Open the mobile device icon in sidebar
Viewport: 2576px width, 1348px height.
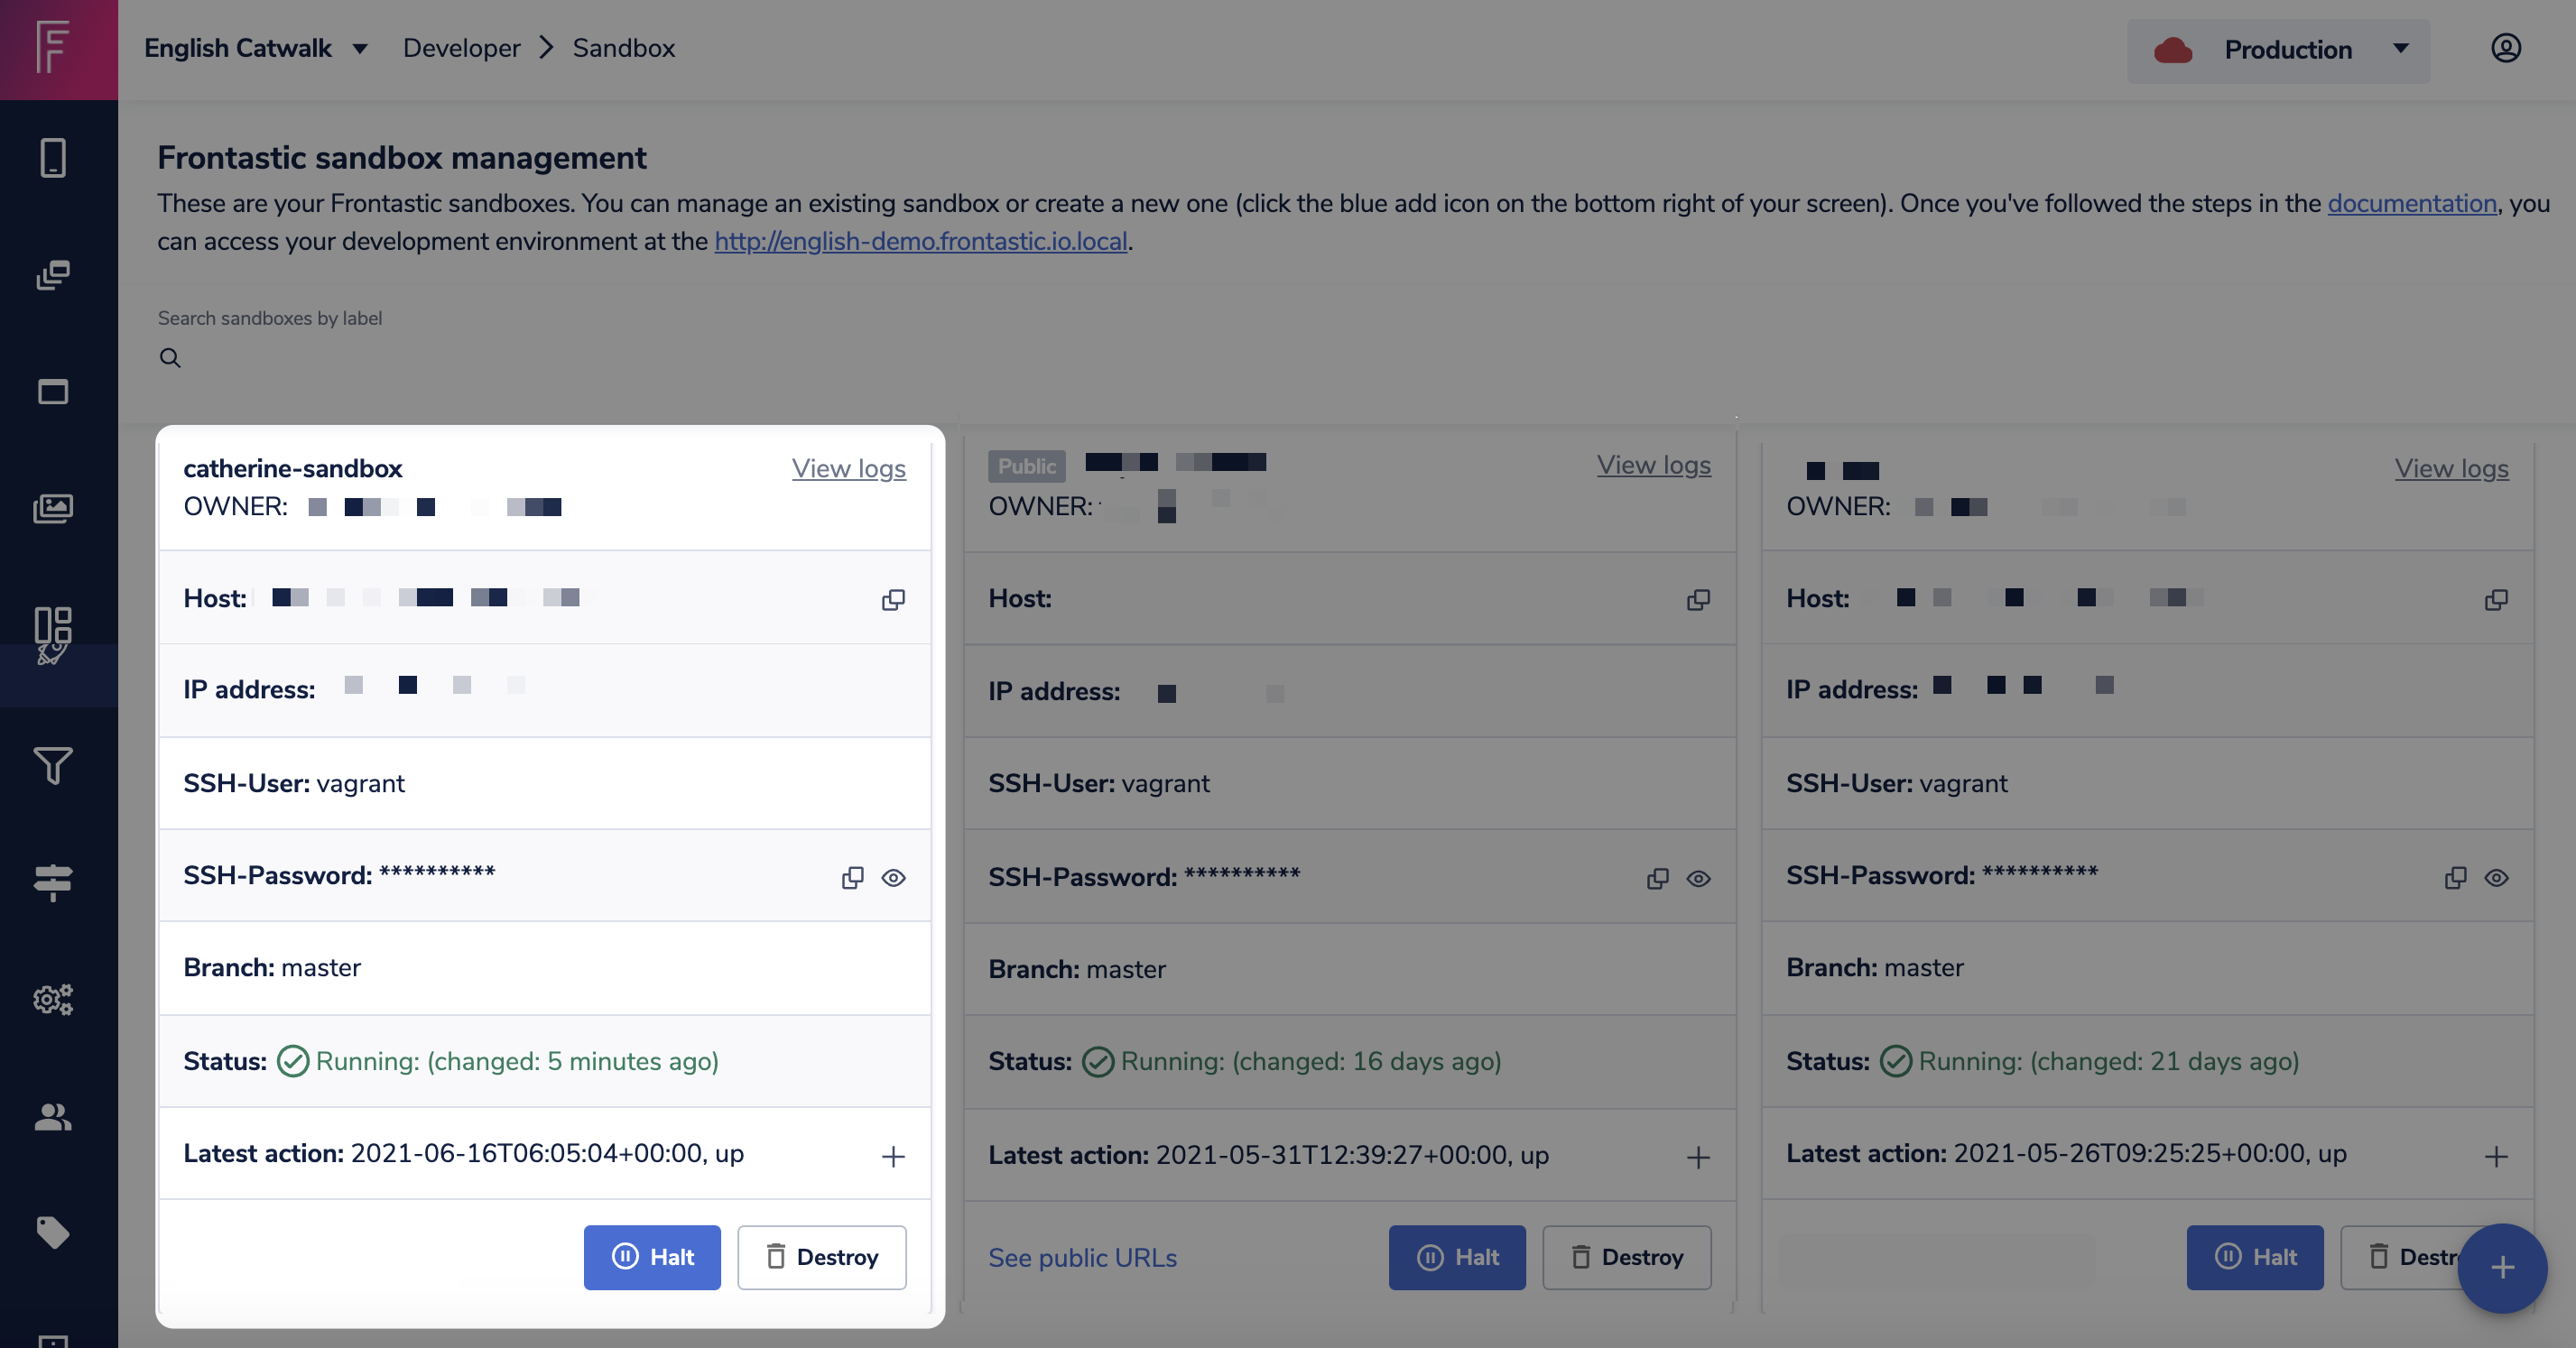[53, 158]
